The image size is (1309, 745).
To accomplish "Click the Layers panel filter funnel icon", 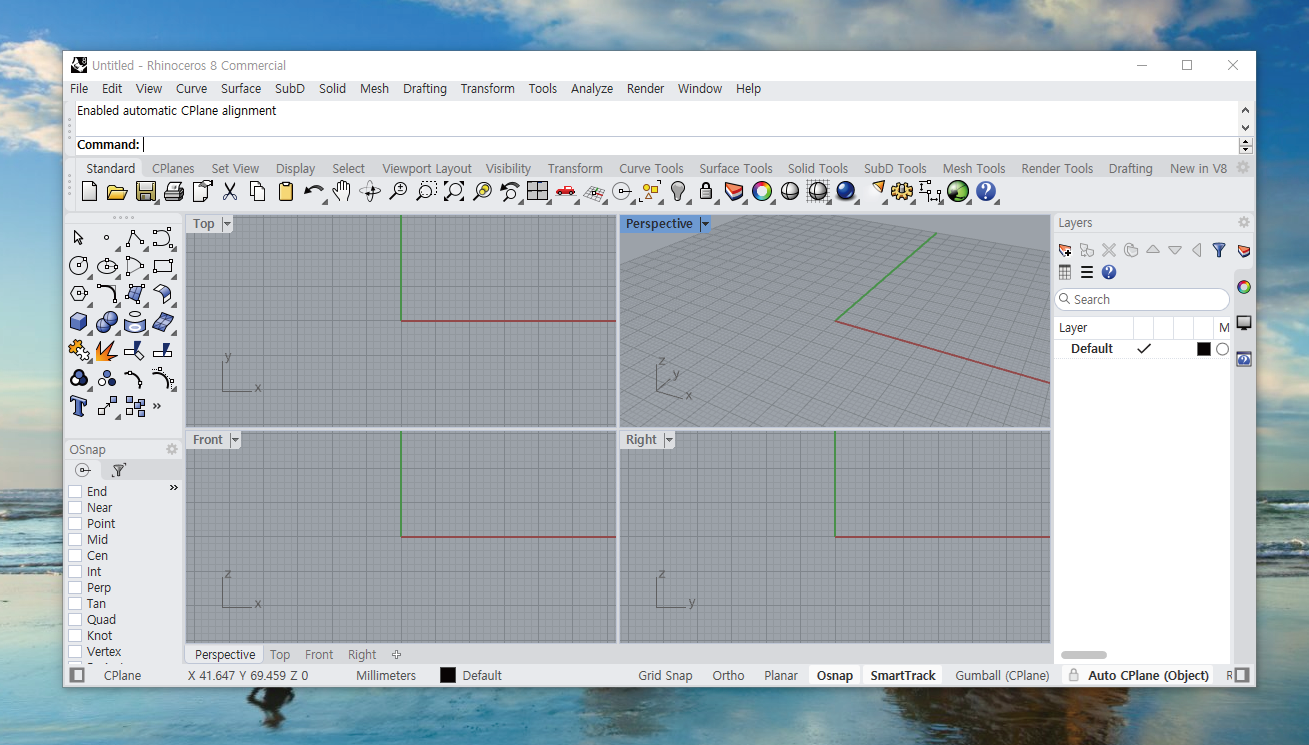I will (1219, 250).
